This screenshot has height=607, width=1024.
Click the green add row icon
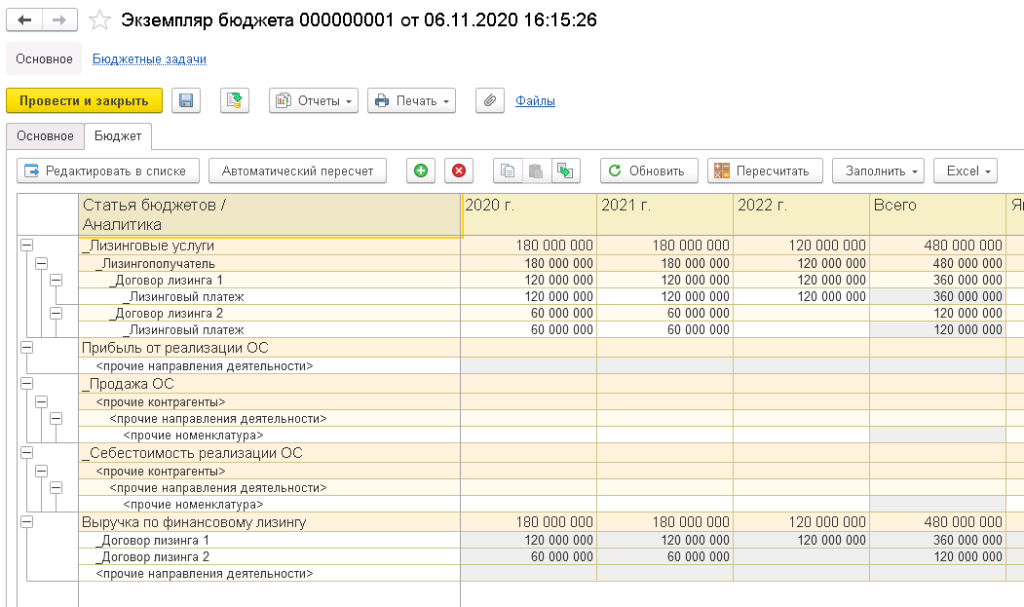click(x=420, y=171)
